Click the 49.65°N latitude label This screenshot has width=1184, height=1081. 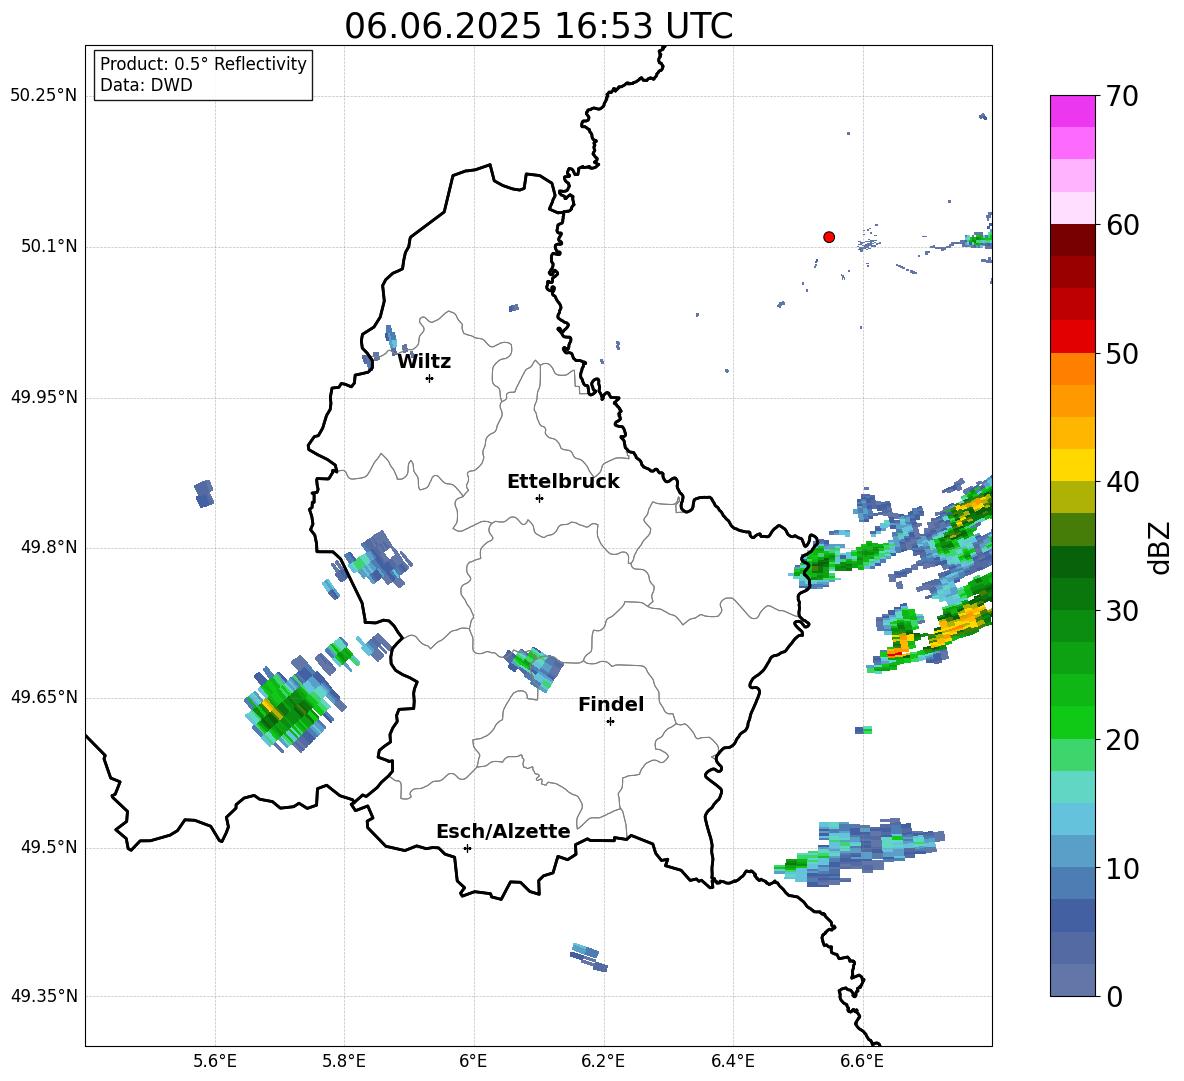pyautogui.click(x=44, y=697)
